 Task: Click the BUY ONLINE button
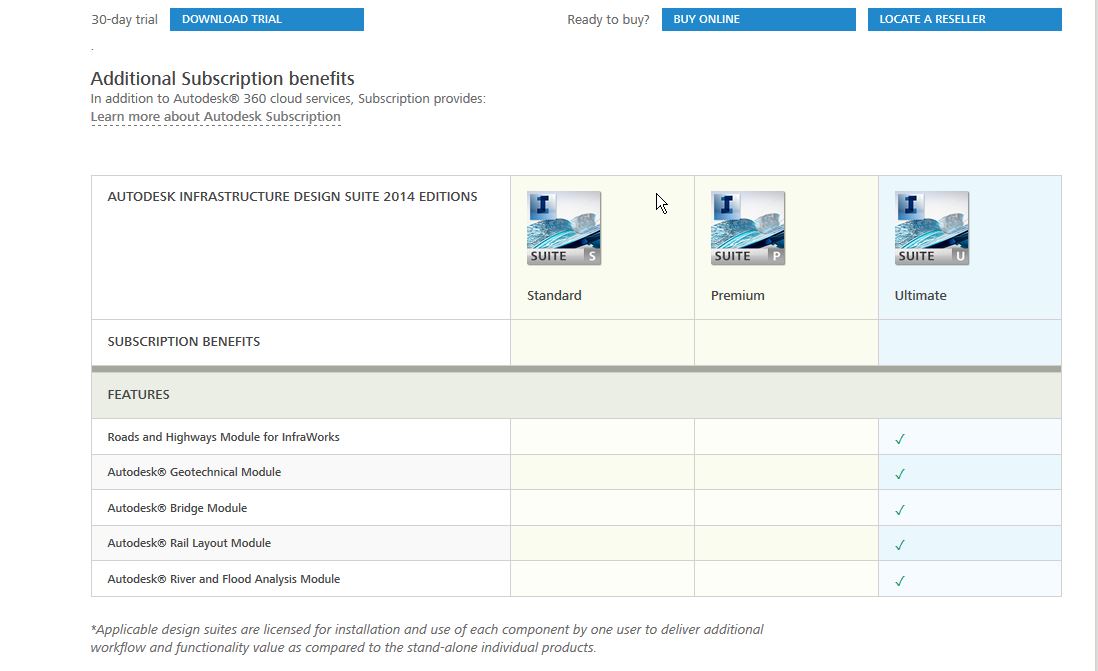pyautogui.click(x=758, y=18)
